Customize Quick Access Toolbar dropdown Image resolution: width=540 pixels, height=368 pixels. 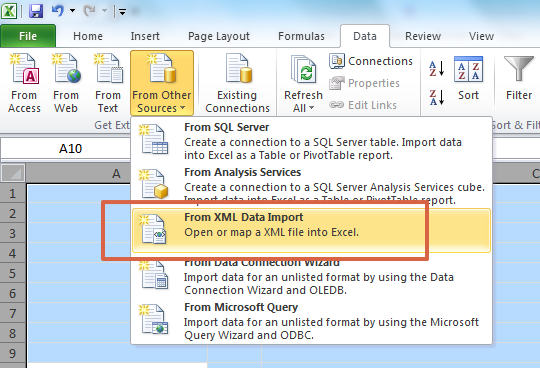tap(122, 12)
